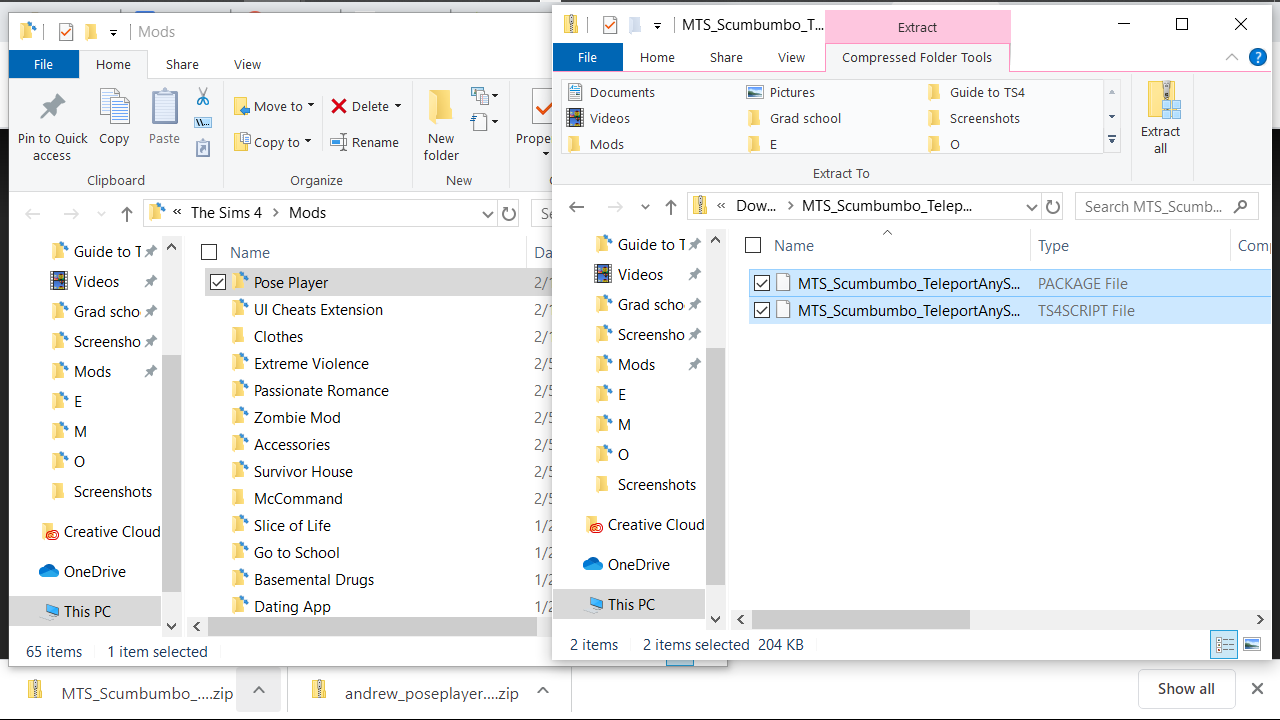The height and width of the screenshot is (720, 1280).
Task: Open the andrew_poseplayer zip download item
Action: [417, 692]
